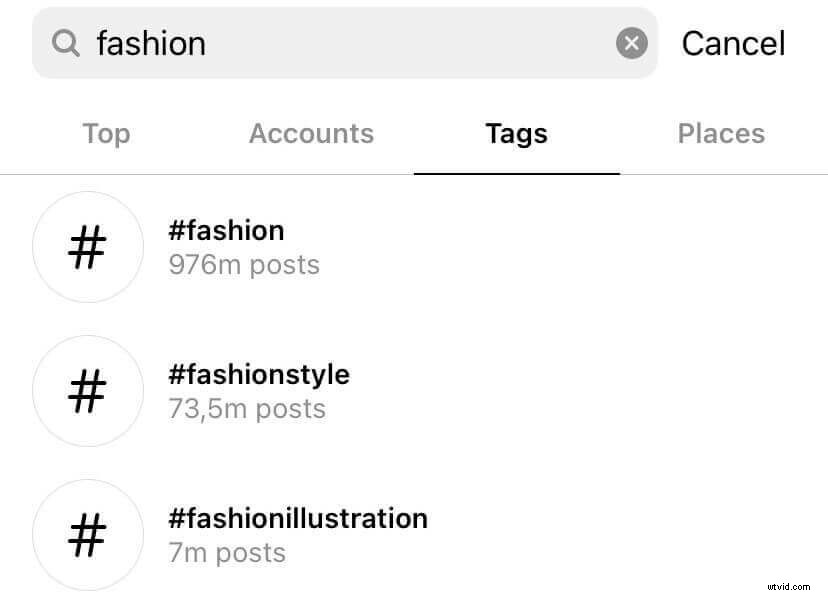The image size is (828, 596).
Task: Click the hashtag circle next to 73,5m posts
Action: tap(88, 391)
